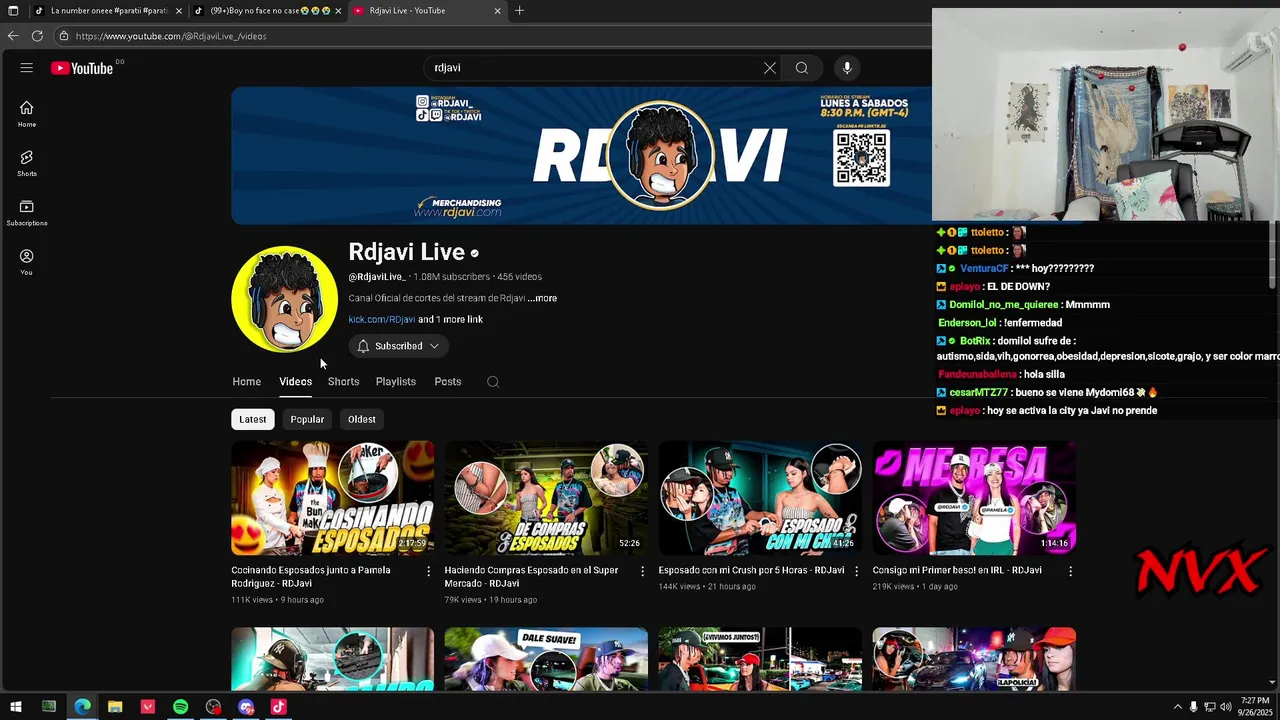This screenshot has width=1280, height=720.
Task: Click the YouTube logo
Action: point(82,68)
